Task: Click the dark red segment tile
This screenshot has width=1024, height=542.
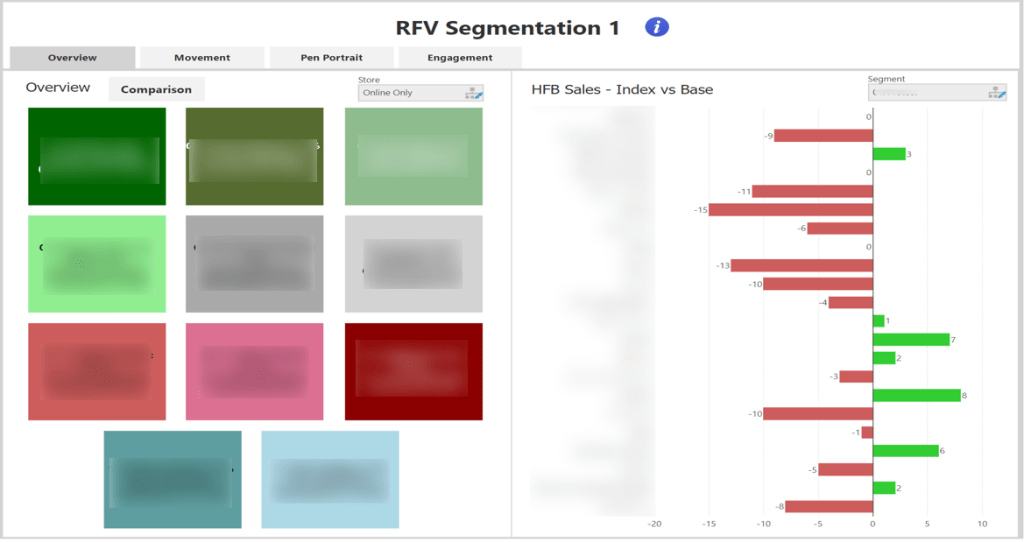Action: [x=413, y=371]
